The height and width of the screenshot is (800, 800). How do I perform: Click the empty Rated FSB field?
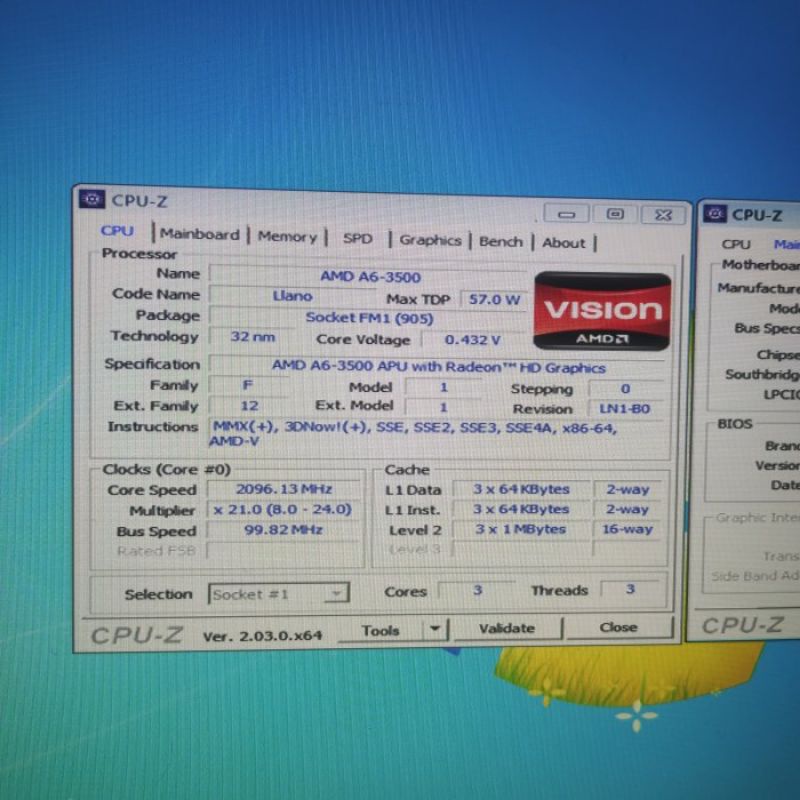click(284, 550)
